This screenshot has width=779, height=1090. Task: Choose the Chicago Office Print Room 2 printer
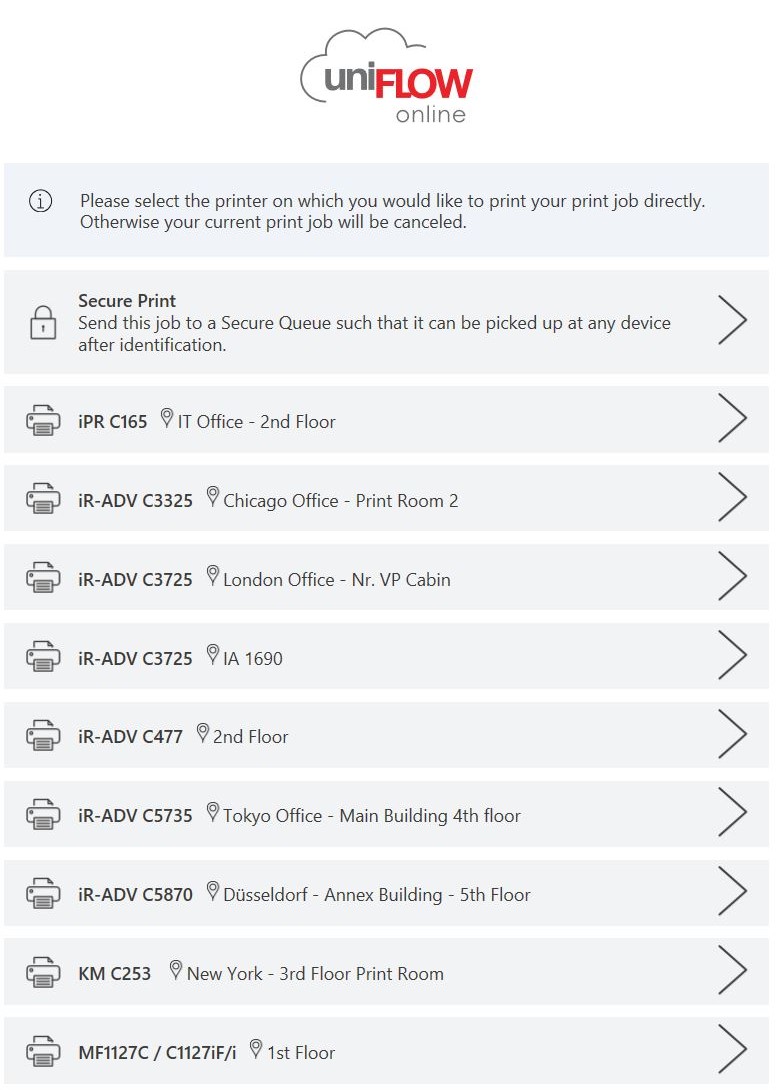(x=386, y=498)
